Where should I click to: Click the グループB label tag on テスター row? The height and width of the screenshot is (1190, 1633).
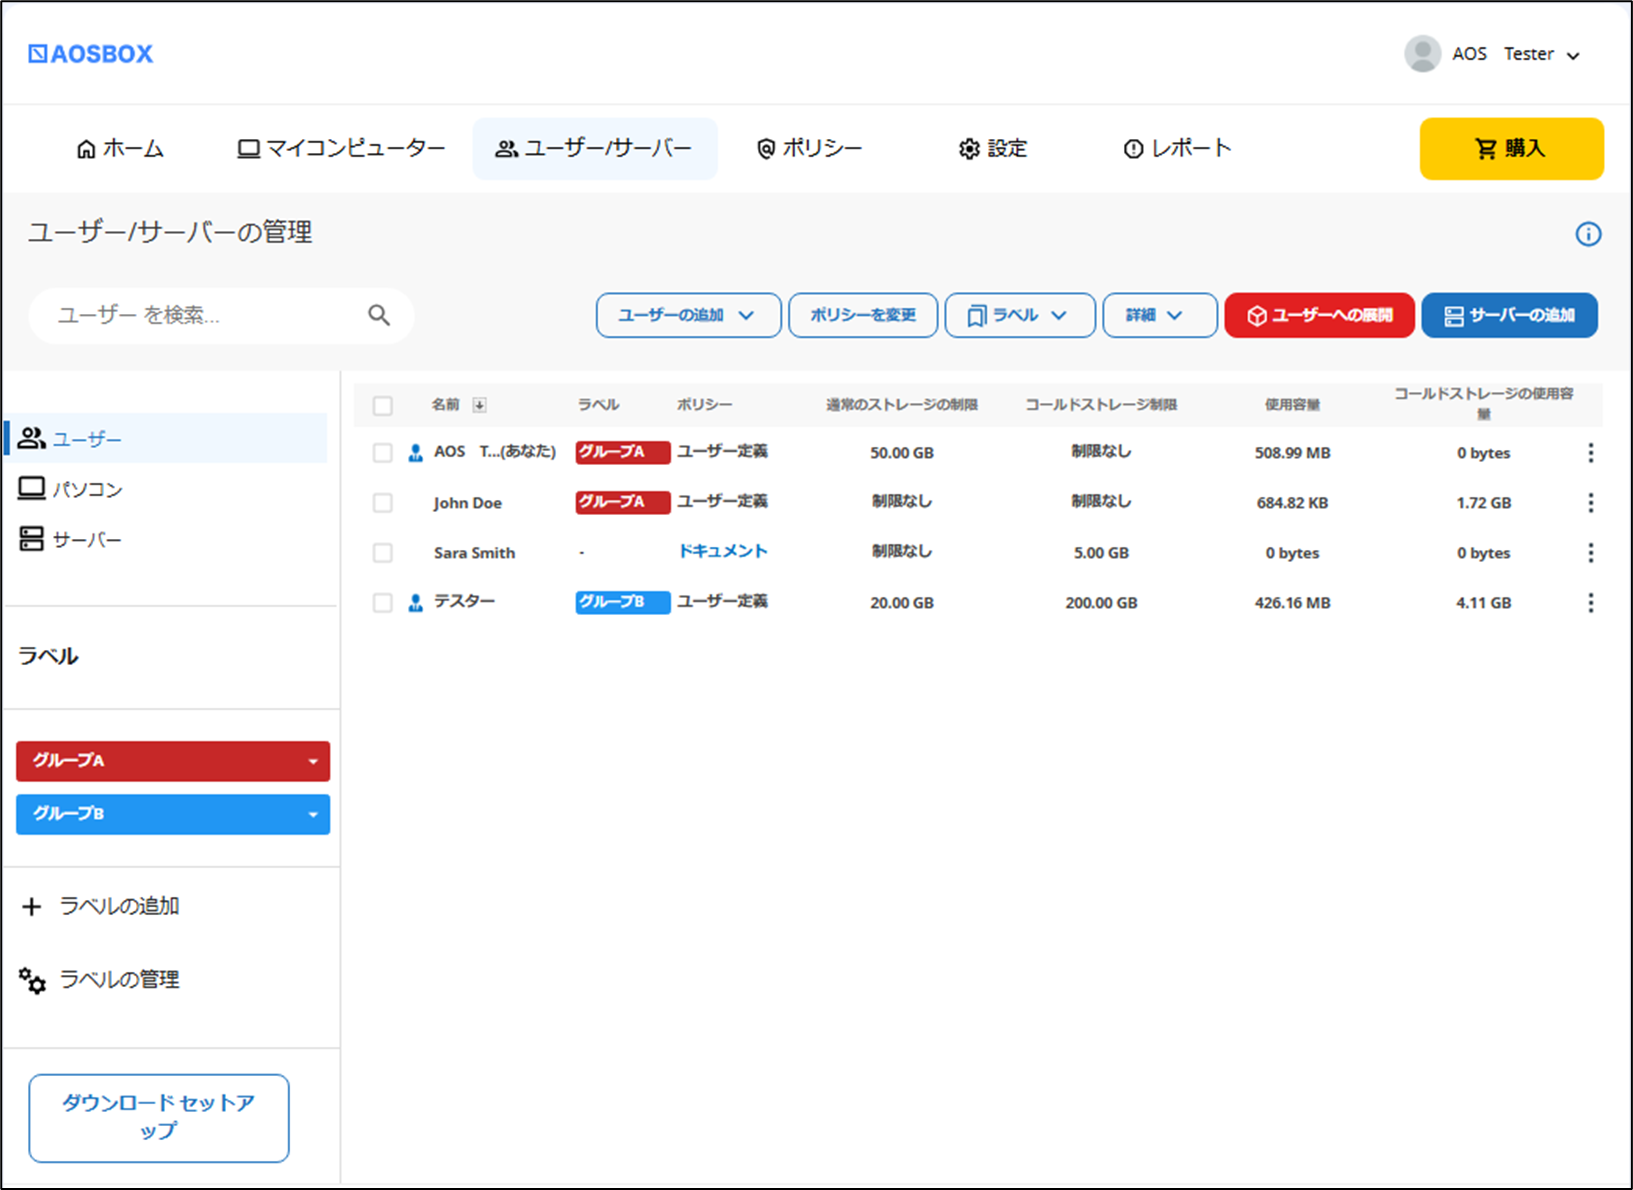pos(622,602)
